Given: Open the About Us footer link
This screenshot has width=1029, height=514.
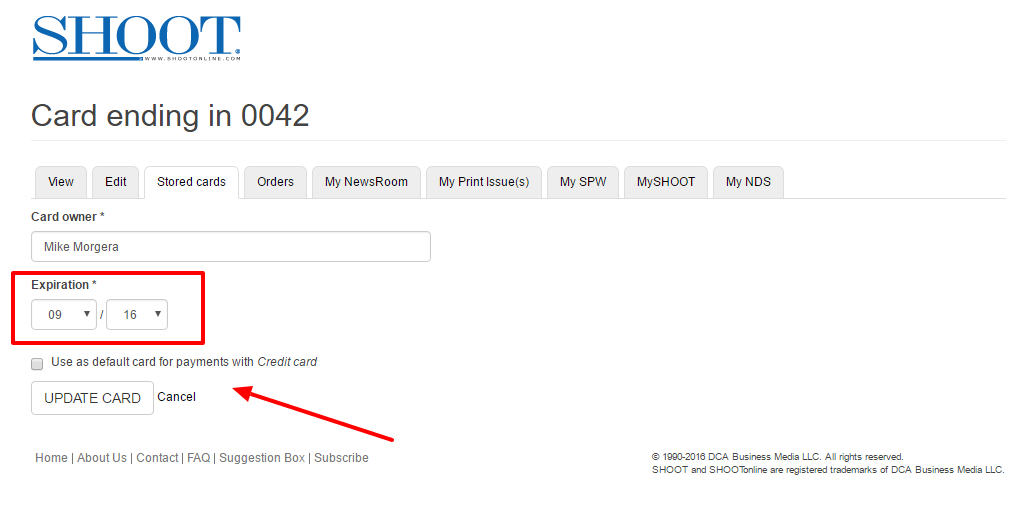Looking at the screenshot, I should coord(102,458).
